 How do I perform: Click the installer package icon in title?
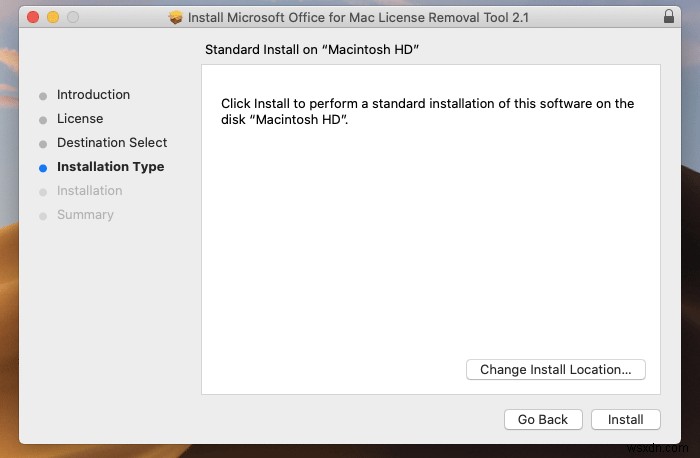point(175,17)
